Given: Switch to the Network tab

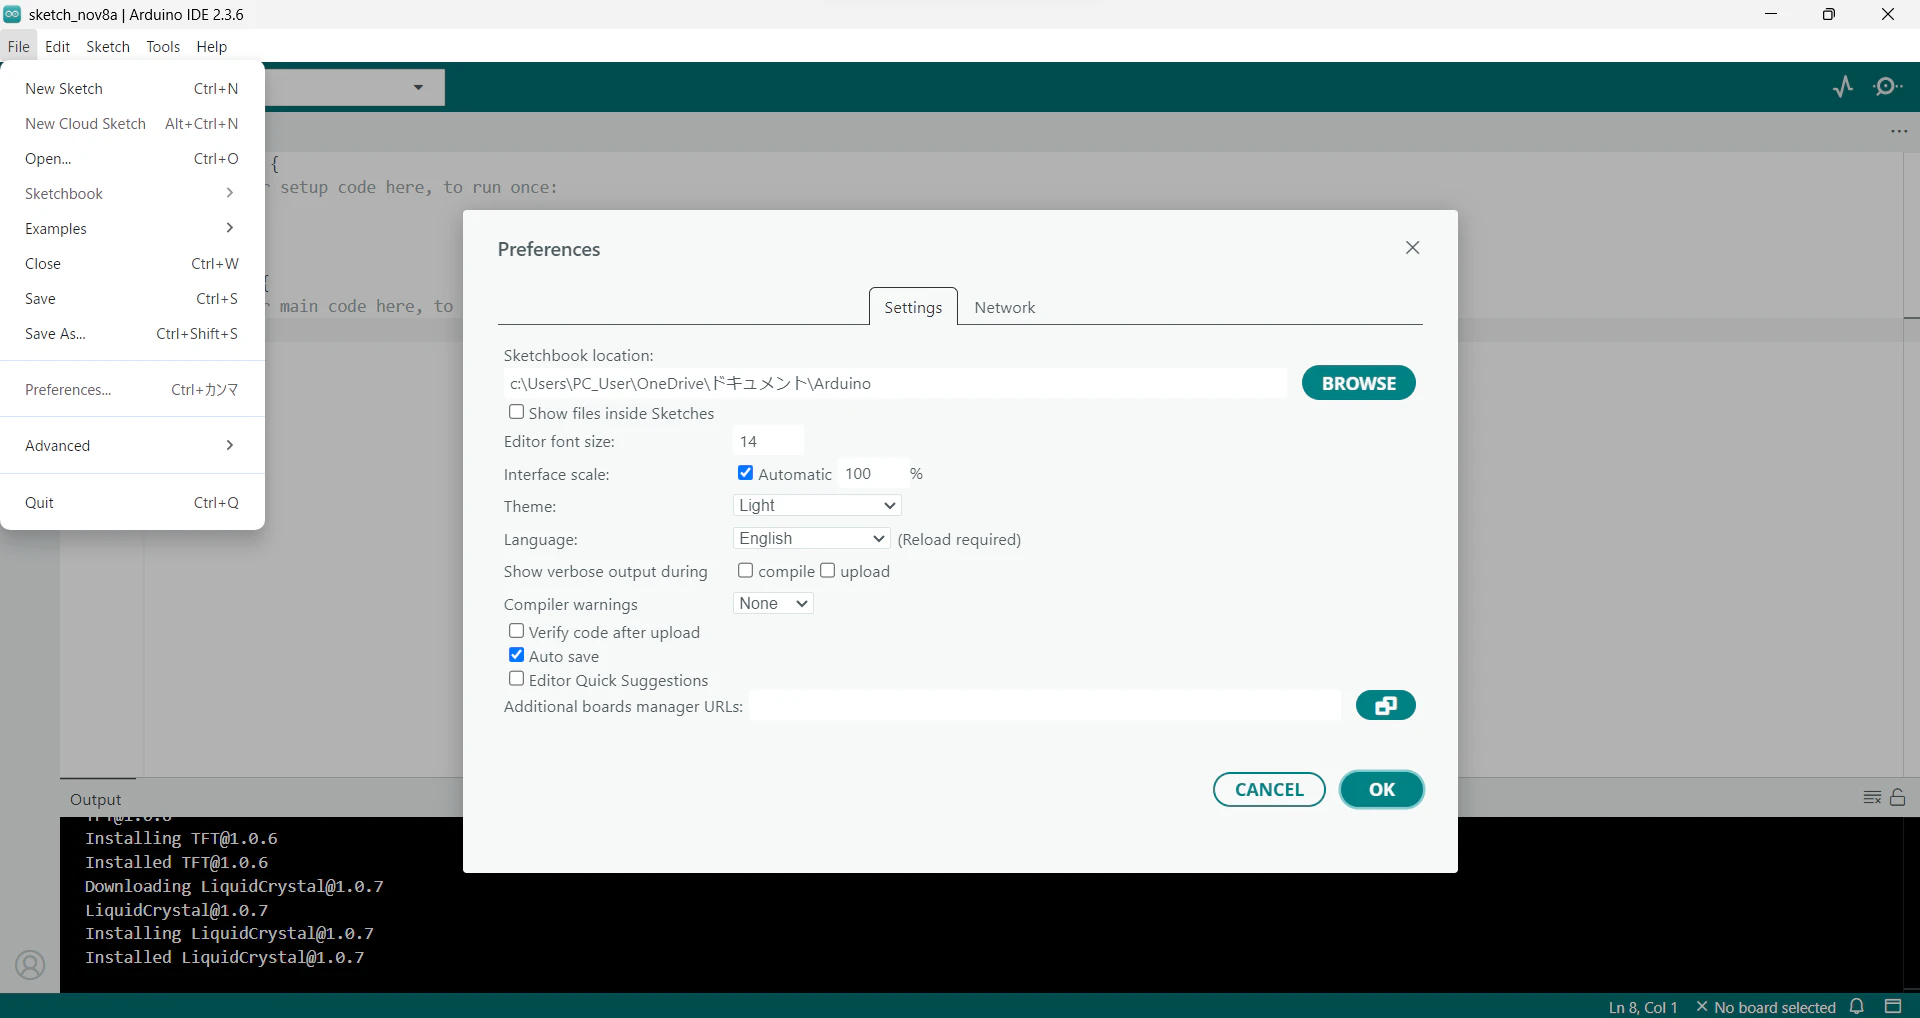Looking at the screenshot, I should tap(1004, 307).
